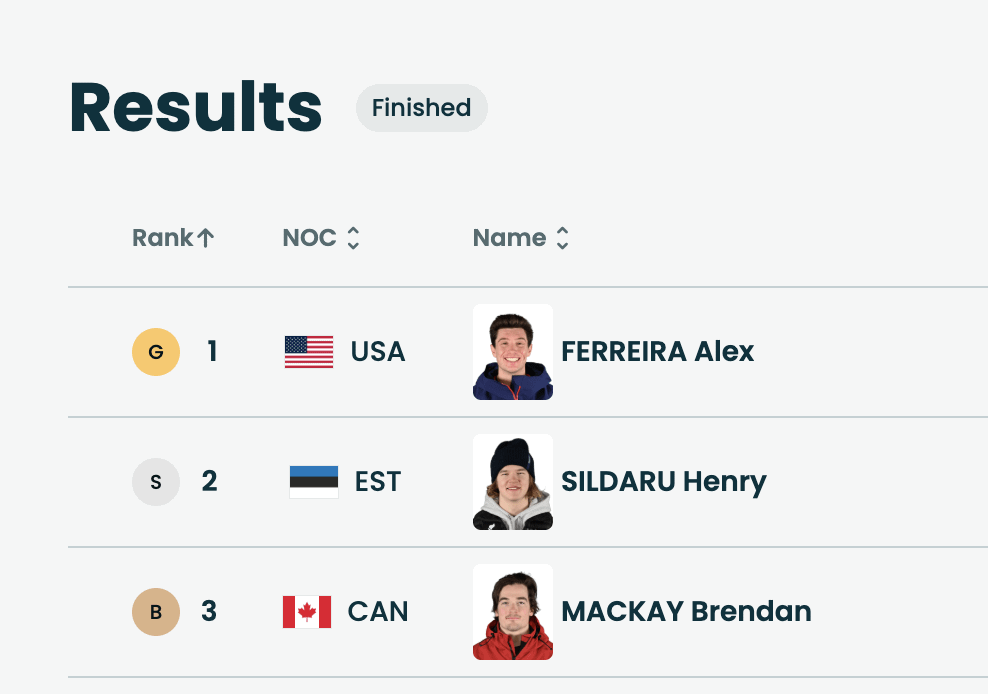Open the Name sort chevron control
The image size is (988, 694).
pyautogui.click(x=562, y=238)
